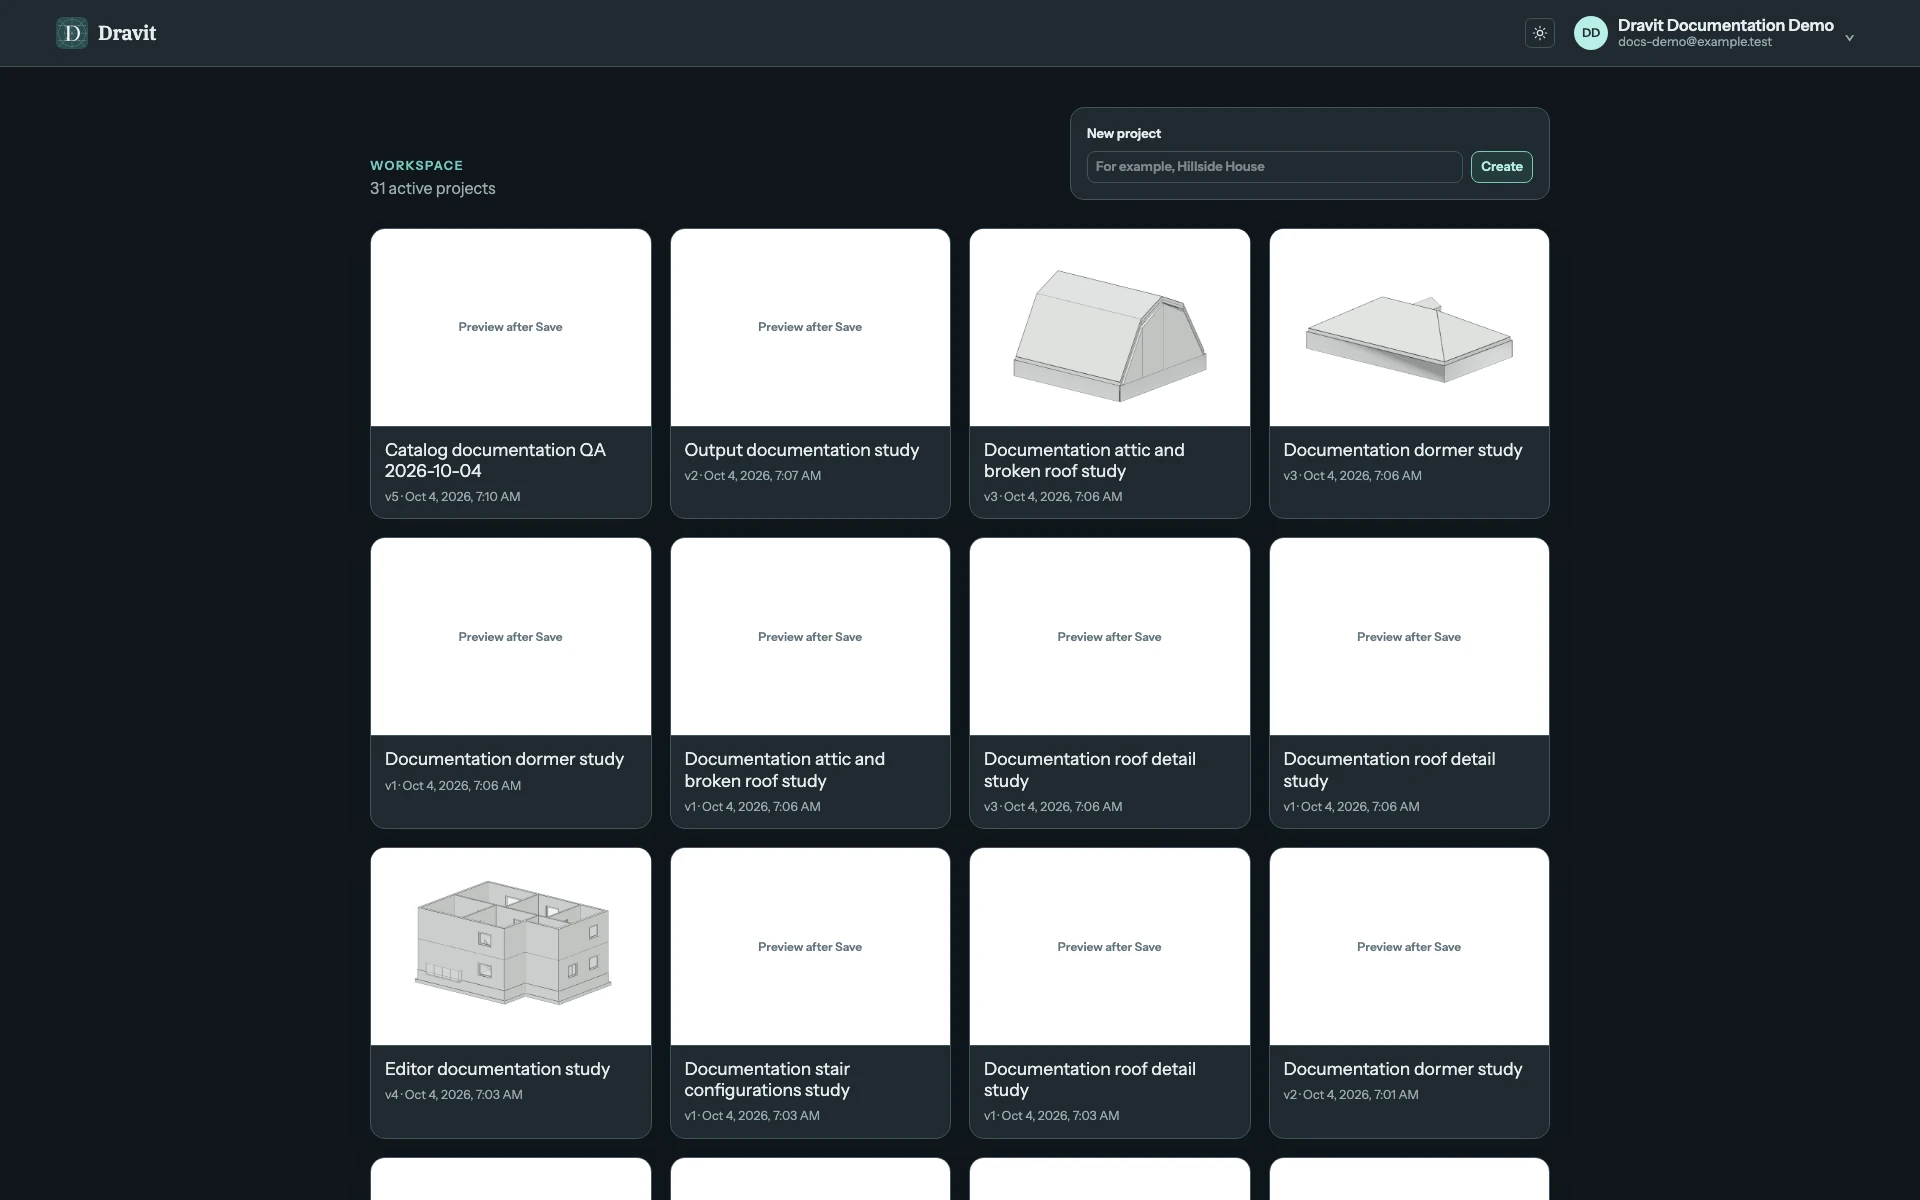Open preview of Documentation dormer study v1
Image resolution: width=1920 pixels, height=1200 pixels.
pyautogui.click(x=511, y=637)
